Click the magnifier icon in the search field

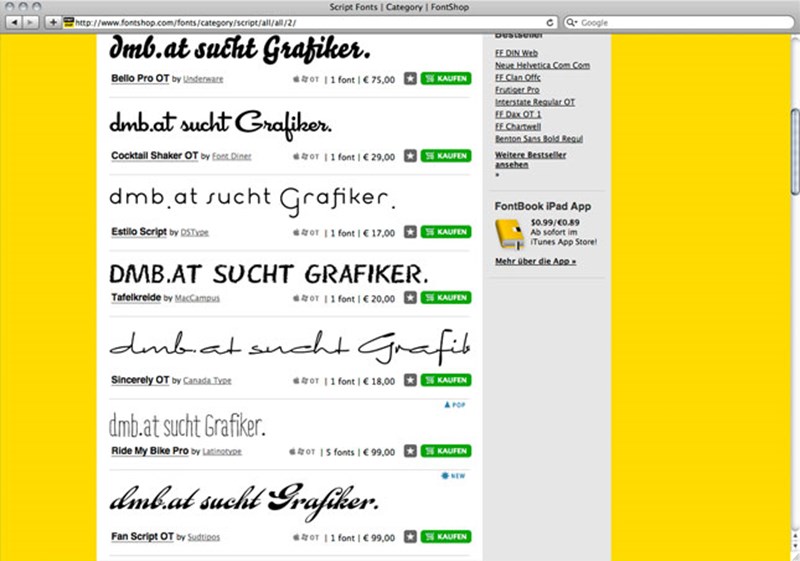pos(572,22)
